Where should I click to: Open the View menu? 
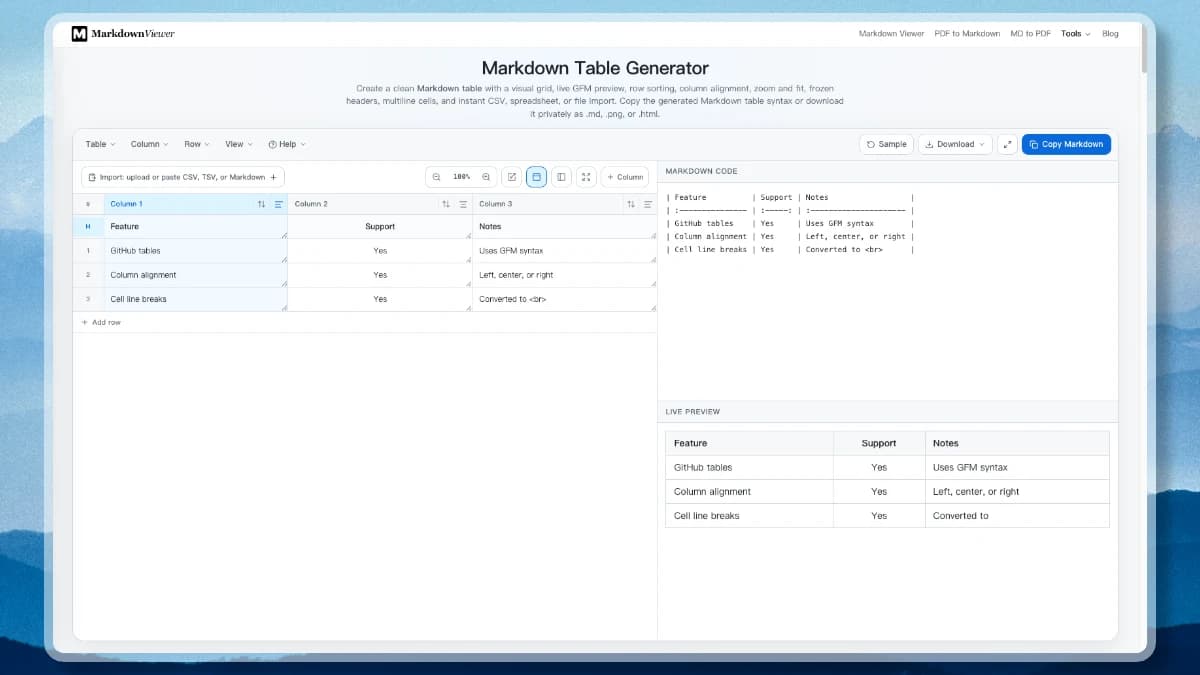tap(239, 144)
